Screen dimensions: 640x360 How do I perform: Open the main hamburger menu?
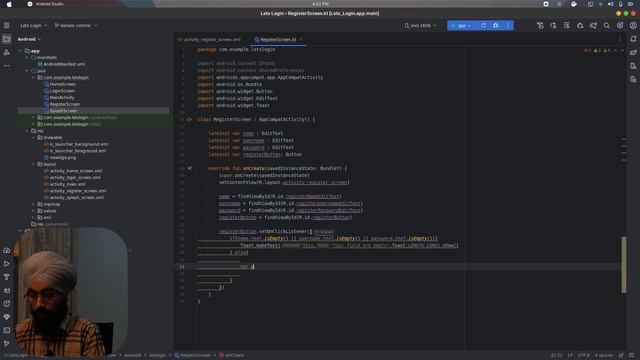(x=7, y=25)
